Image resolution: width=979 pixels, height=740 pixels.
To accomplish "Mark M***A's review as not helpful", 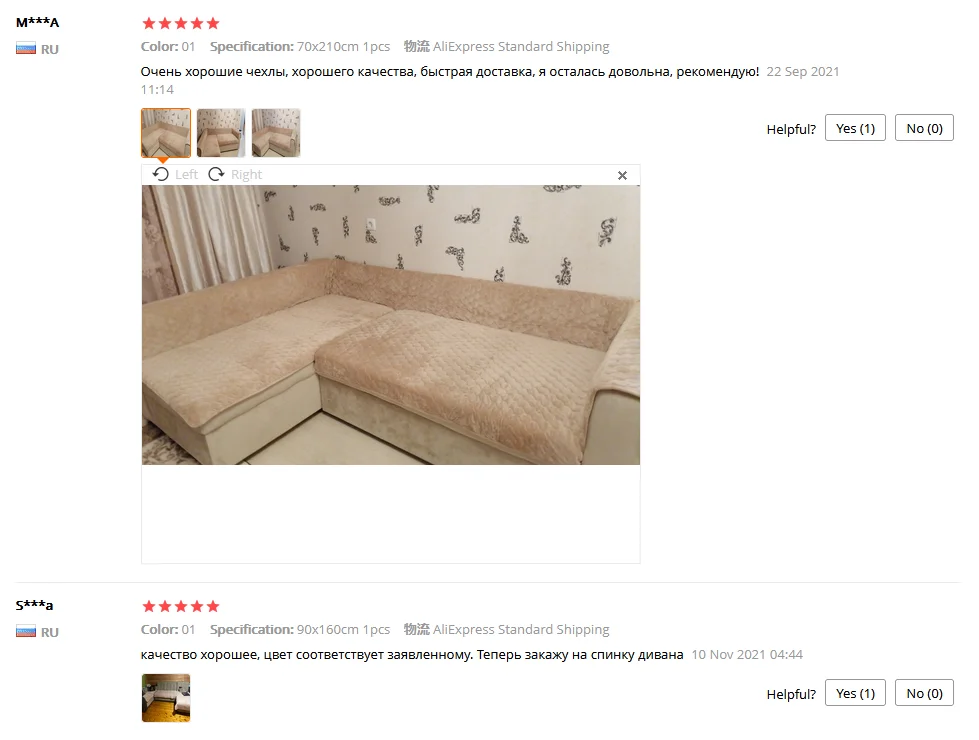I will [x=924, y=128].
